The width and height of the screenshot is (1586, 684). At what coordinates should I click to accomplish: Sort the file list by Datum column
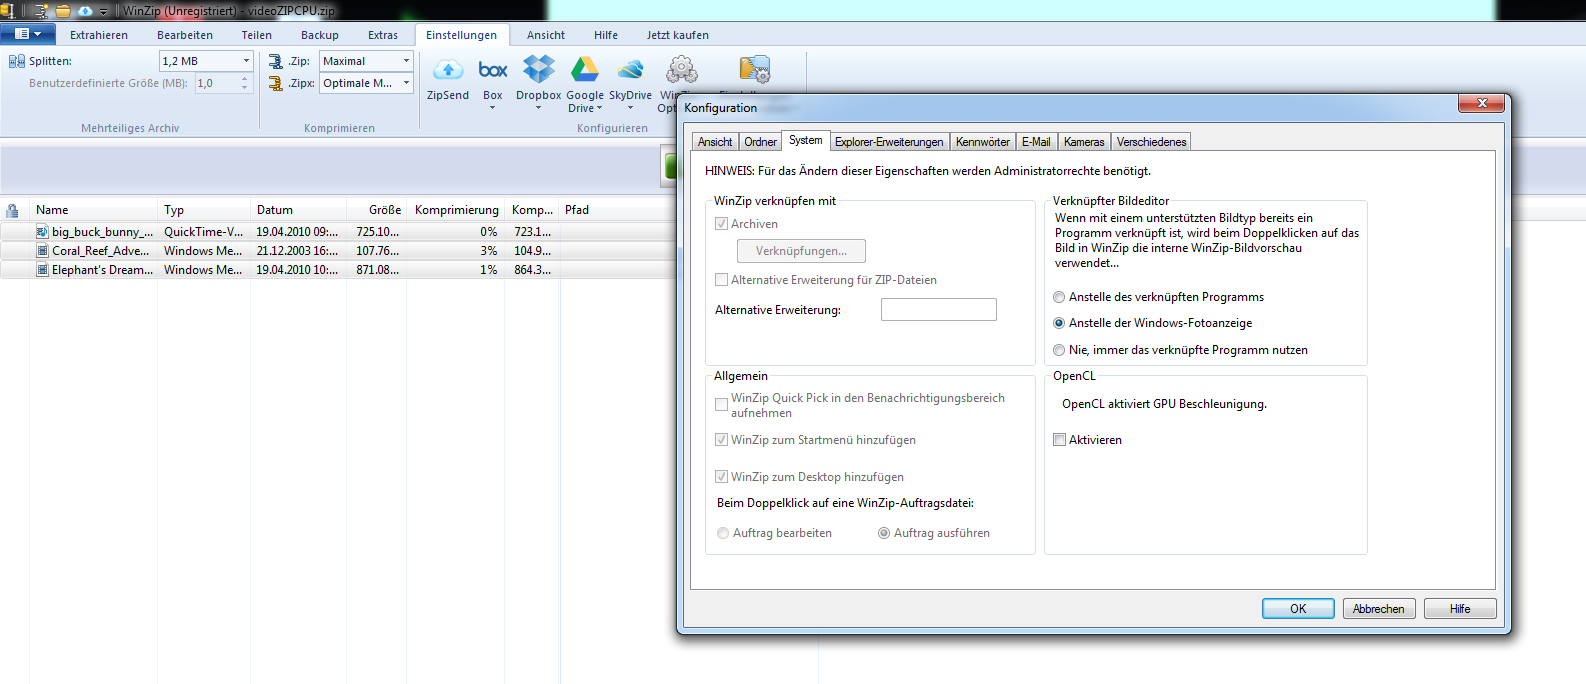(298, 210)
